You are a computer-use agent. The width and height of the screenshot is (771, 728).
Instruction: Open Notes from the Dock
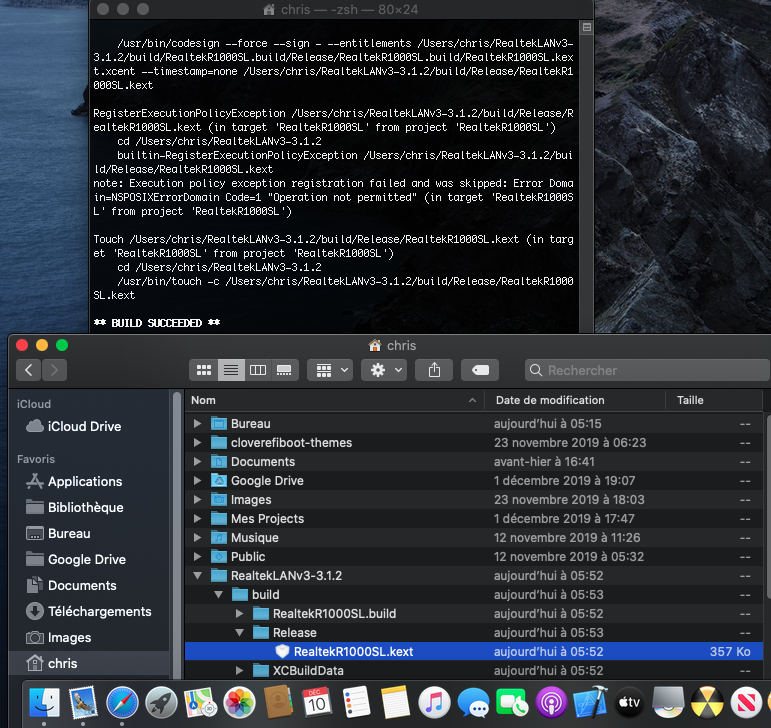click(395, 702)
